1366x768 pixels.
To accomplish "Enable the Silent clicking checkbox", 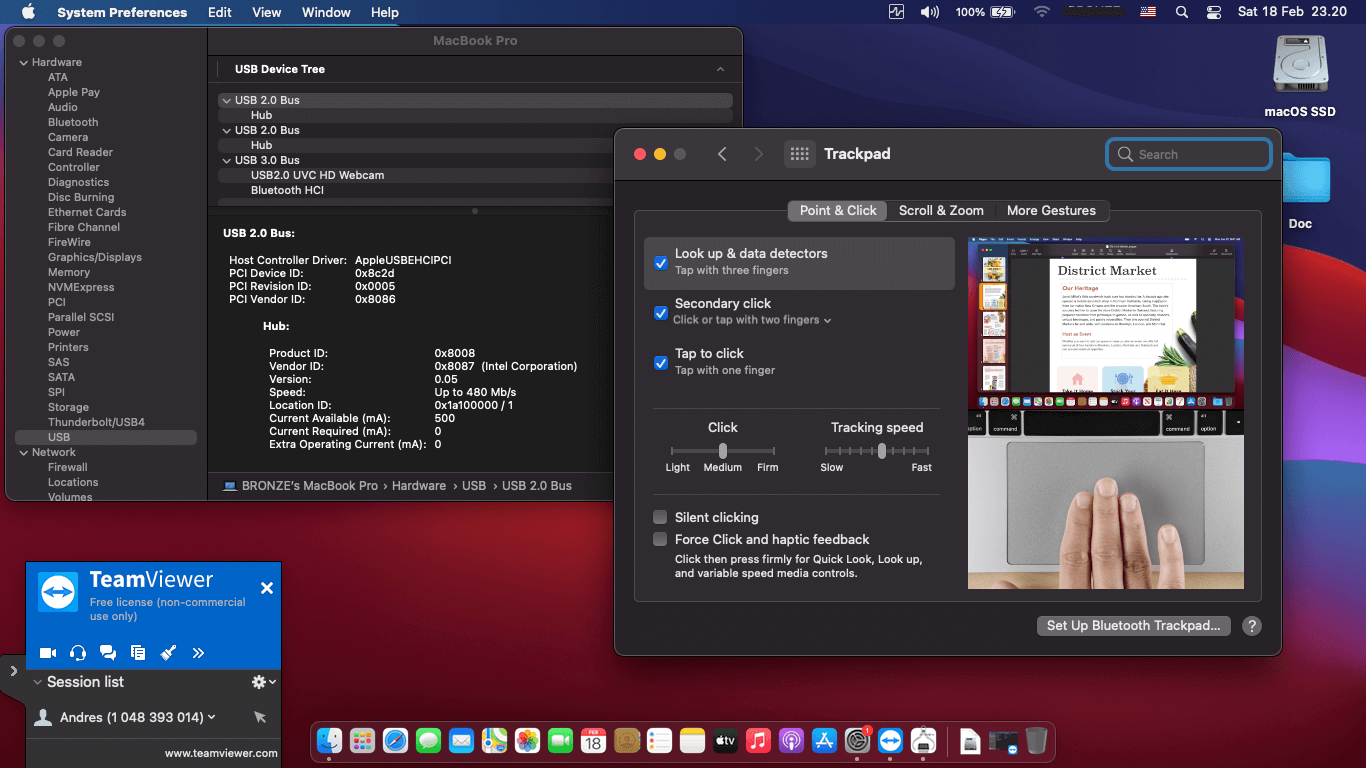I will point(660,517).
